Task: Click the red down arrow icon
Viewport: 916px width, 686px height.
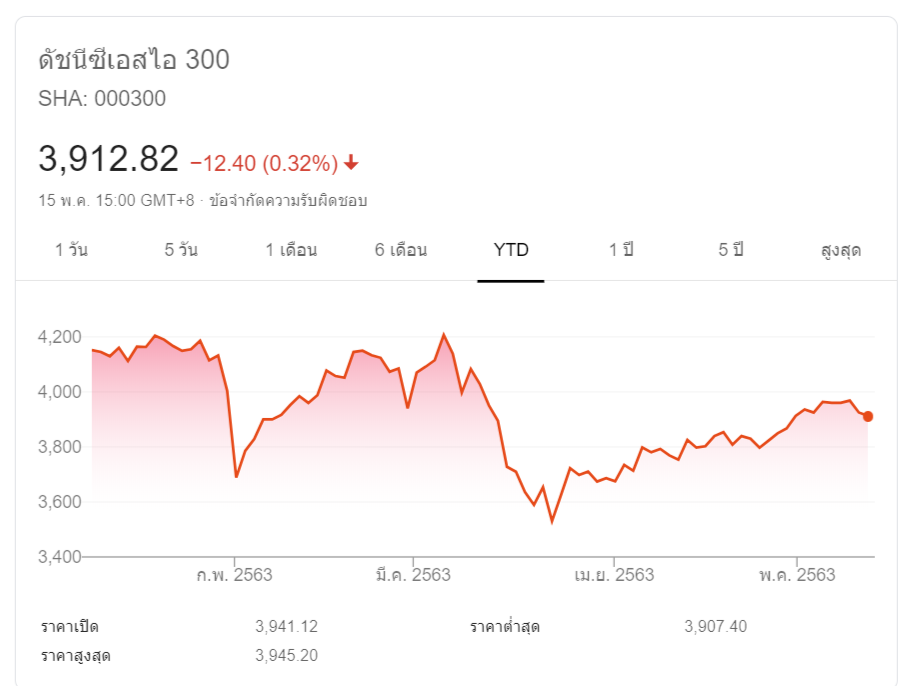Action: tap(351, 163)
